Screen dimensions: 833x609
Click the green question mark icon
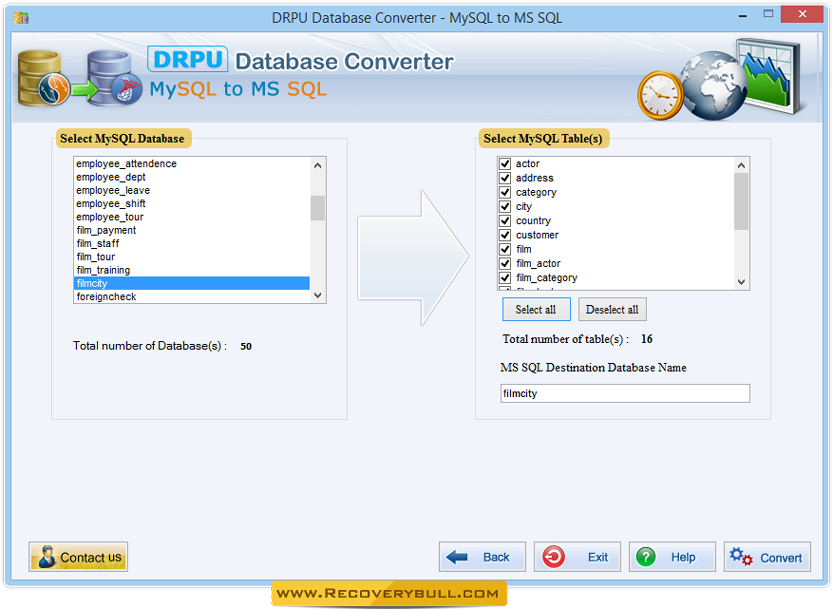pyautogui.click(x=645, y=557)
